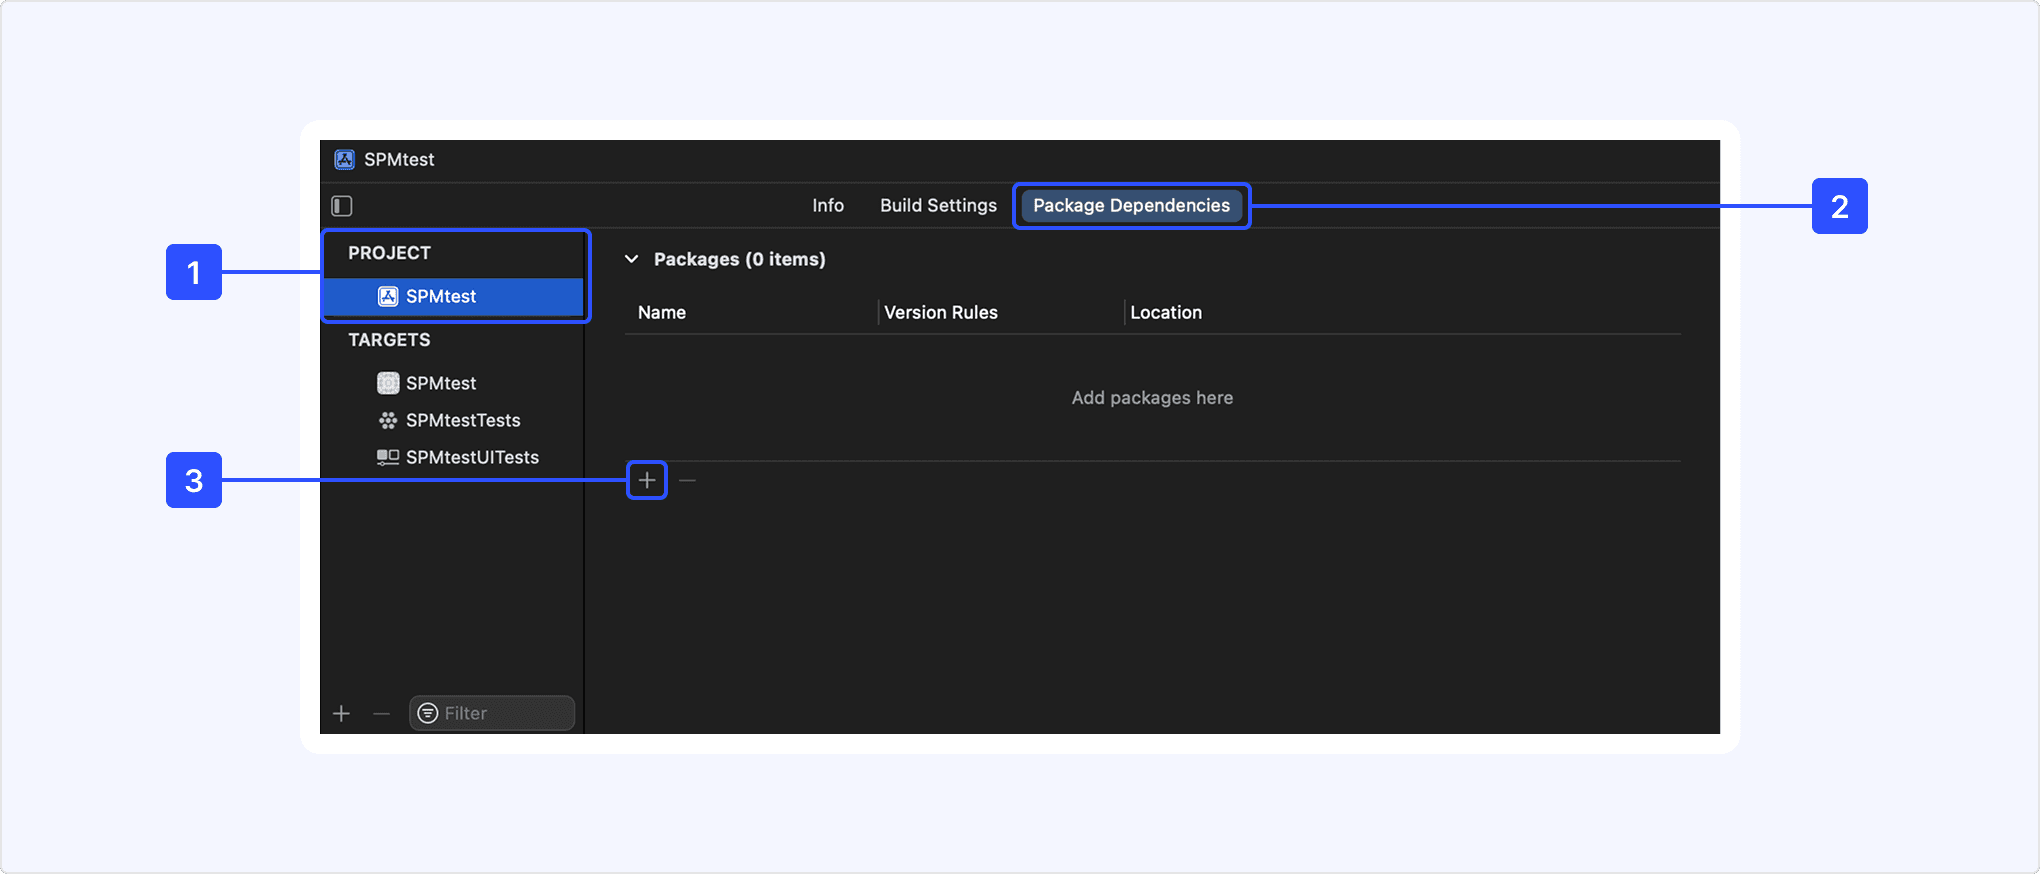Select SPMtest under PROJECT
Screen dimensions: 2040x874
pyautogui.click(x=441, y=297)
